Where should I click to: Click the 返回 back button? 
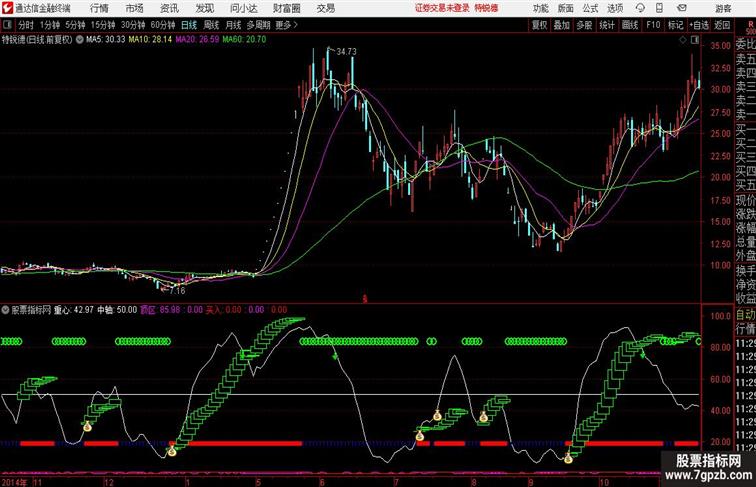(722, 25)
